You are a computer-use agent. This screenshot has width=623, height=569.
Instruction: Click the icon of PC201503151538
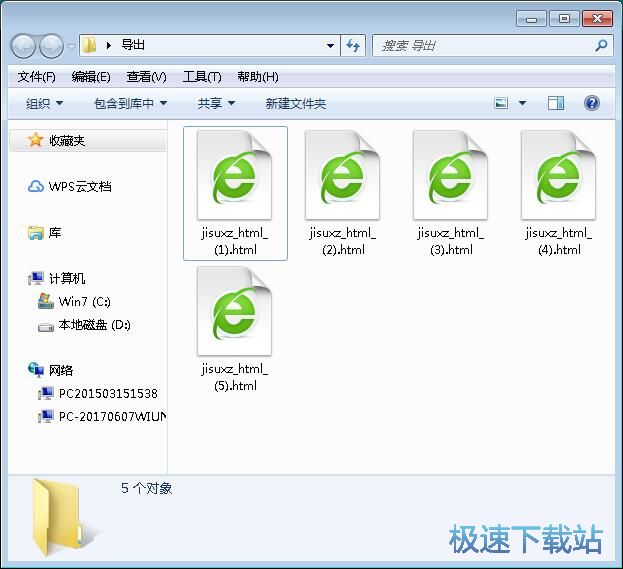(46, 393)
